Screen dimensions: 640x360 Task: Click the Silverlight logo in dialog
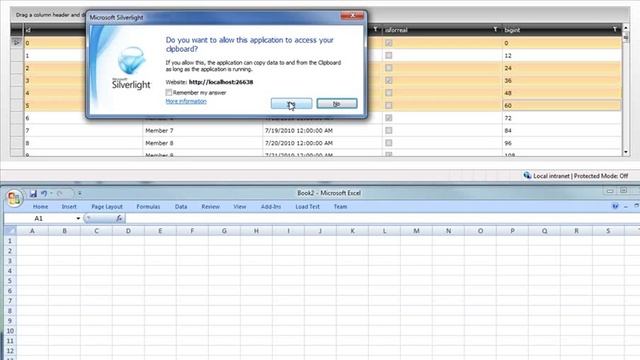pyautogui.click(x=131, y=68)
